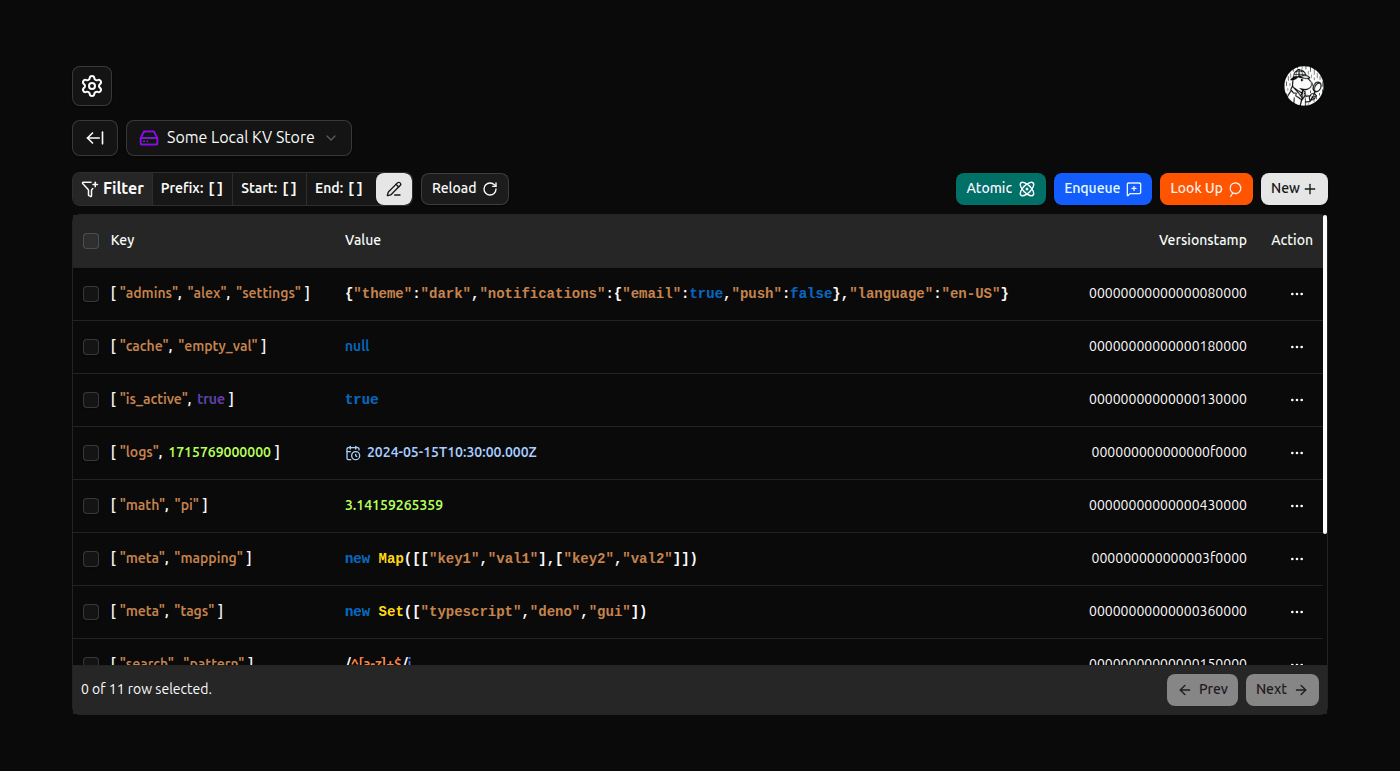Click the calendar icon beside the logs timestamp
This screenshot has width=1400, height=771.
pyautogui.click(x=352, y=452)
